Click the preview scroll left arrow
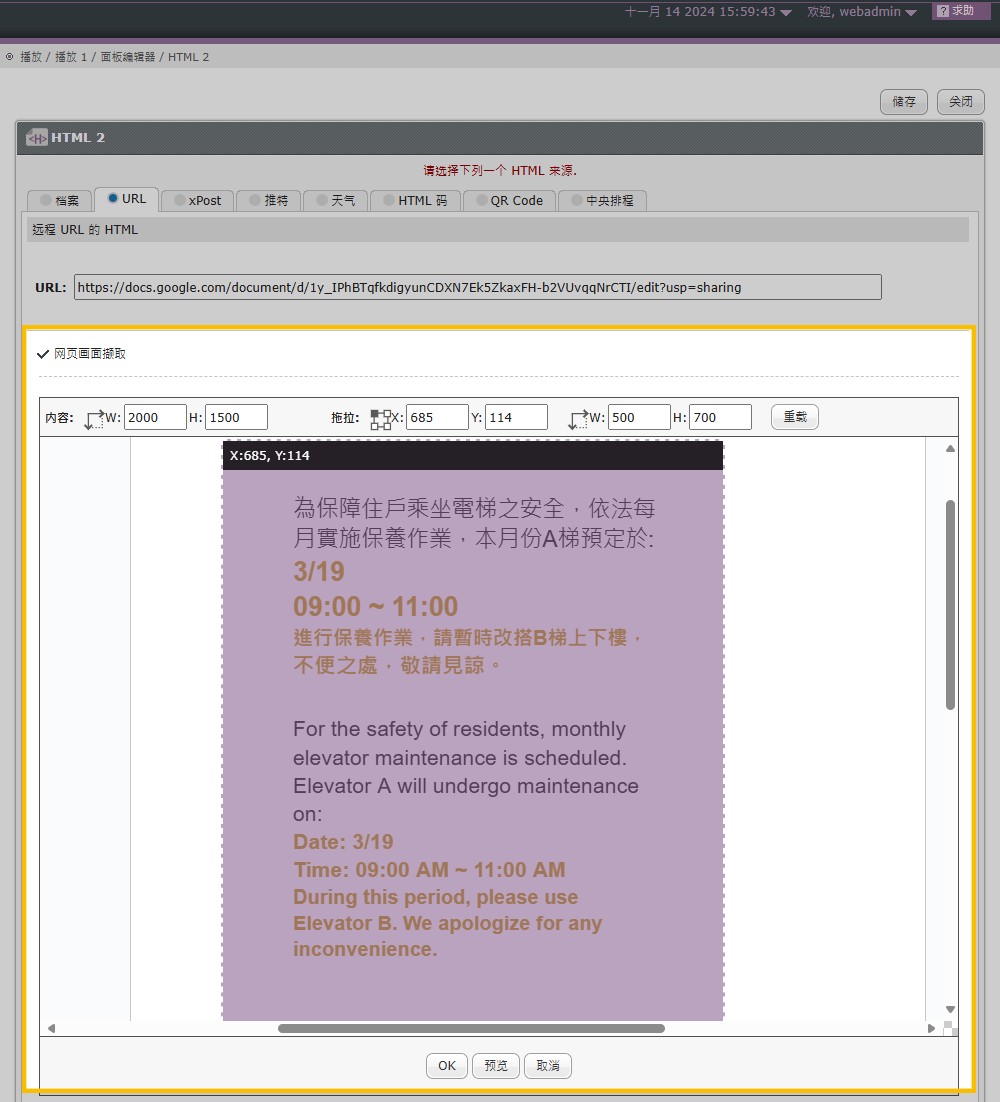 pos(51,1028)
